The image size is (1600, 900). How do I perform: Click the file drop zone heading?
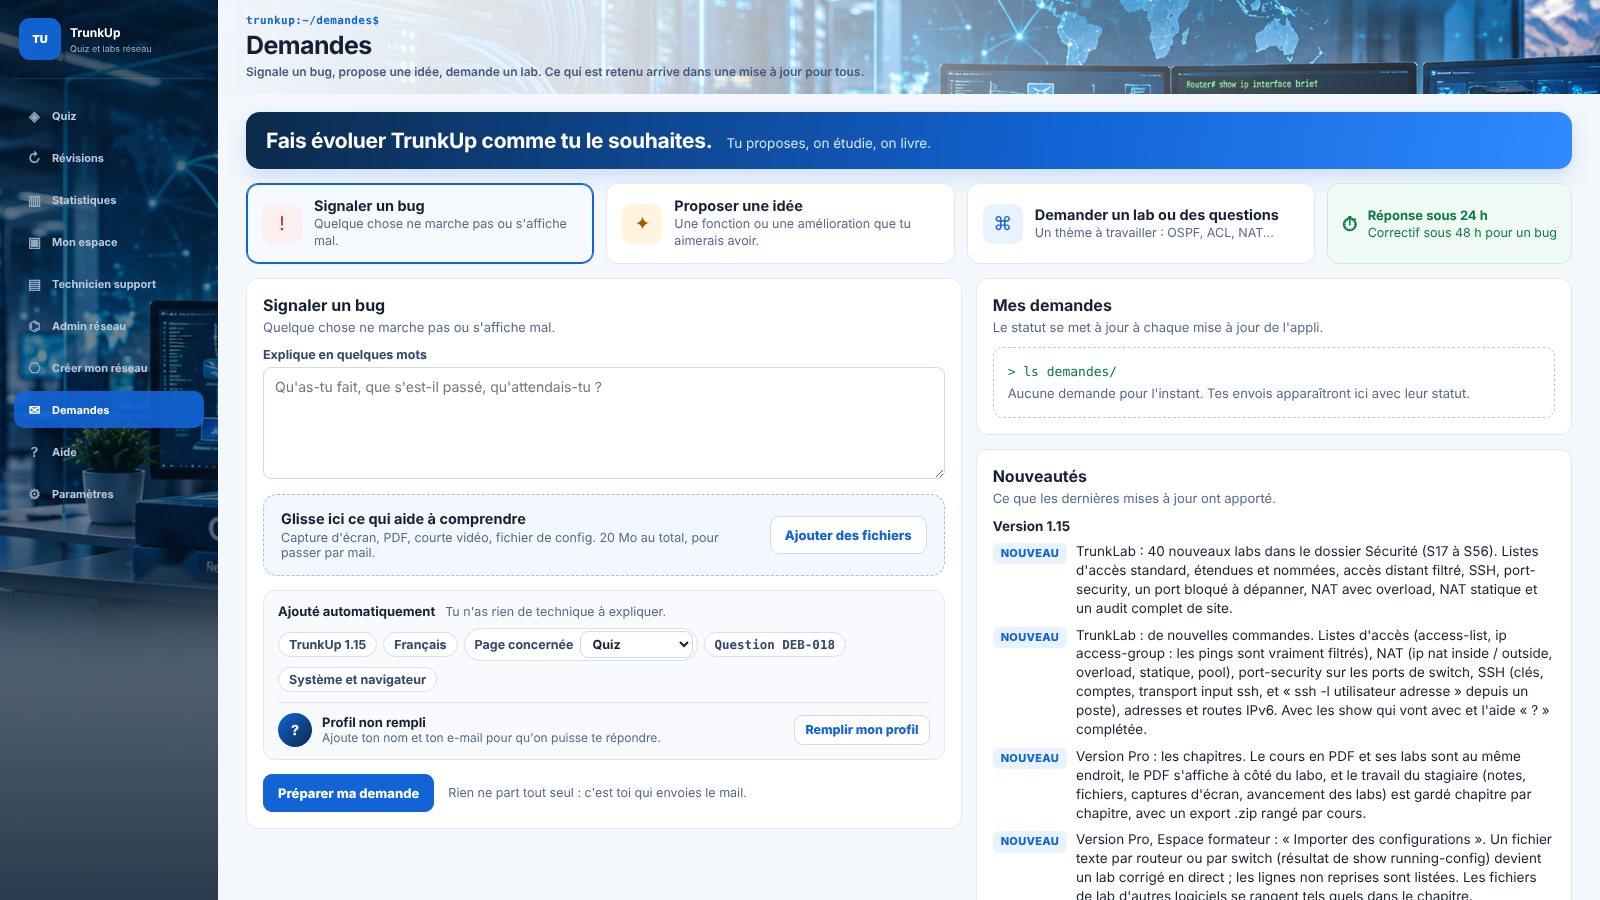click(x=403, y=519)
